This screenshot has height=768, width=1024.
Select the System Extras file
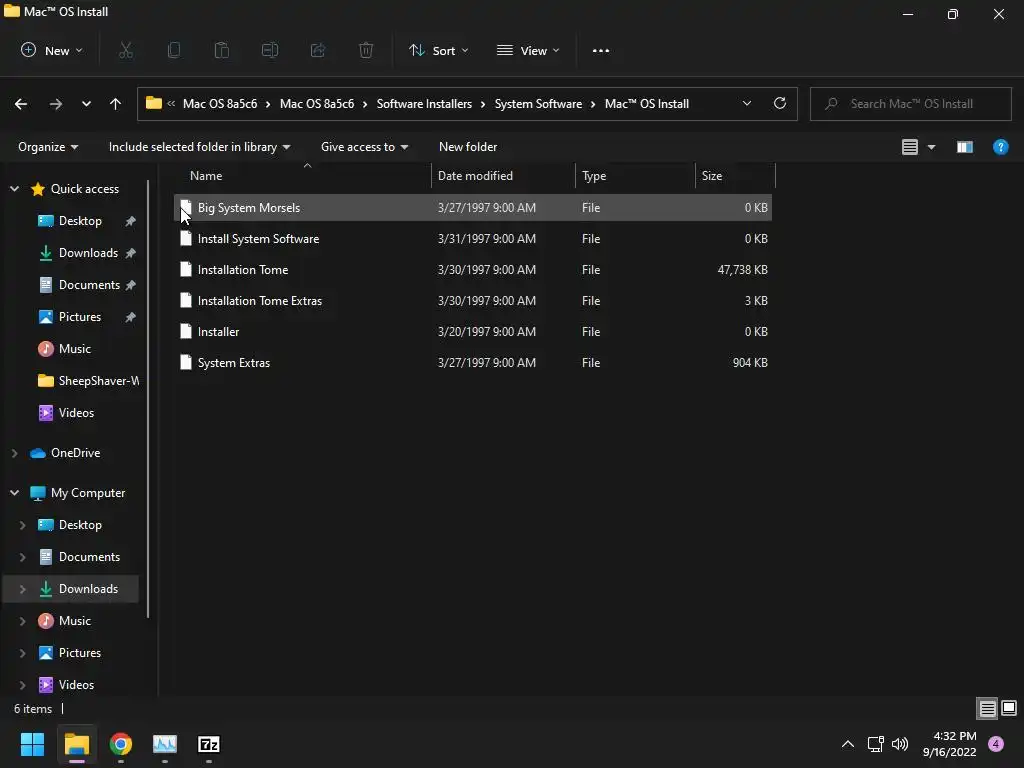coord(473,362)
